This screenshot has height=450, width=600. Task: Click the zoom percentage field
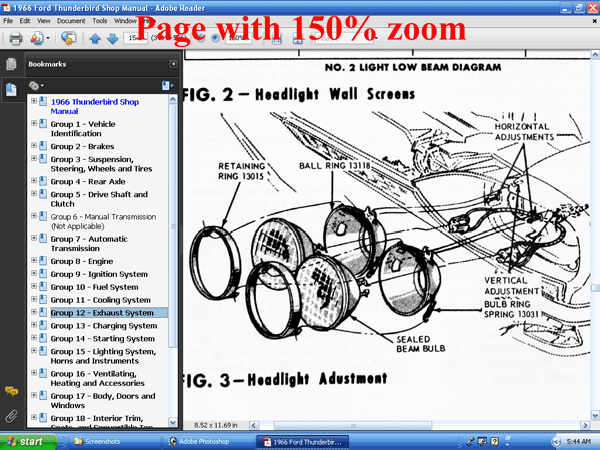[238, 38]
